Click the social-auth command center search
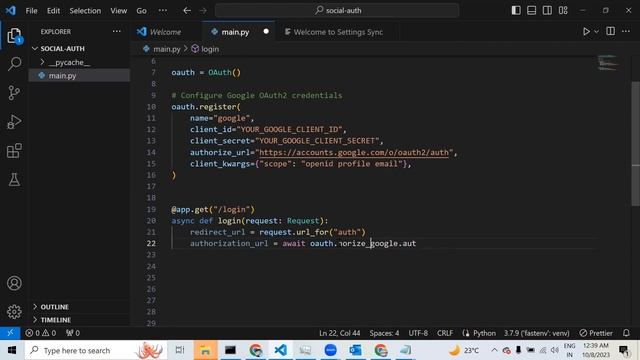 pyautogui.click(x=337, y=11)
